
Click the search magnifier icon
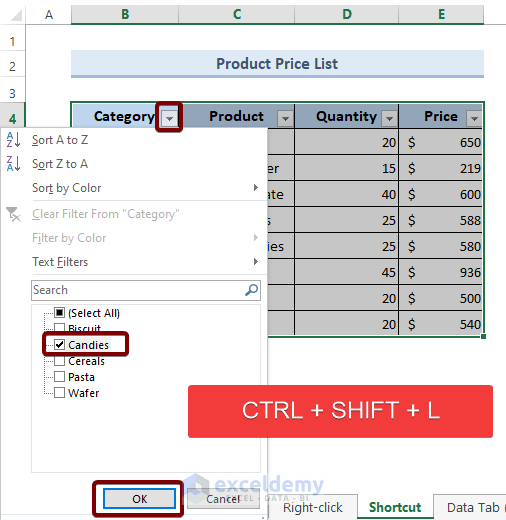(251, 290)
